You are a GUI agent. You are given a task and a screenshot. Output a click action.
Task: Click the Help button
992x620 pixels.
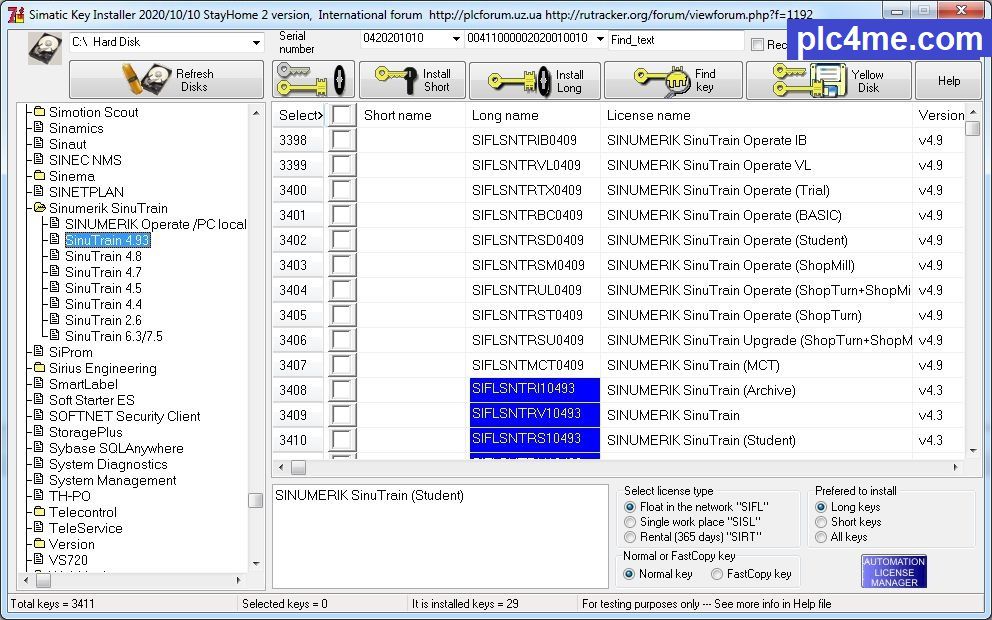(x=948, y=81)
